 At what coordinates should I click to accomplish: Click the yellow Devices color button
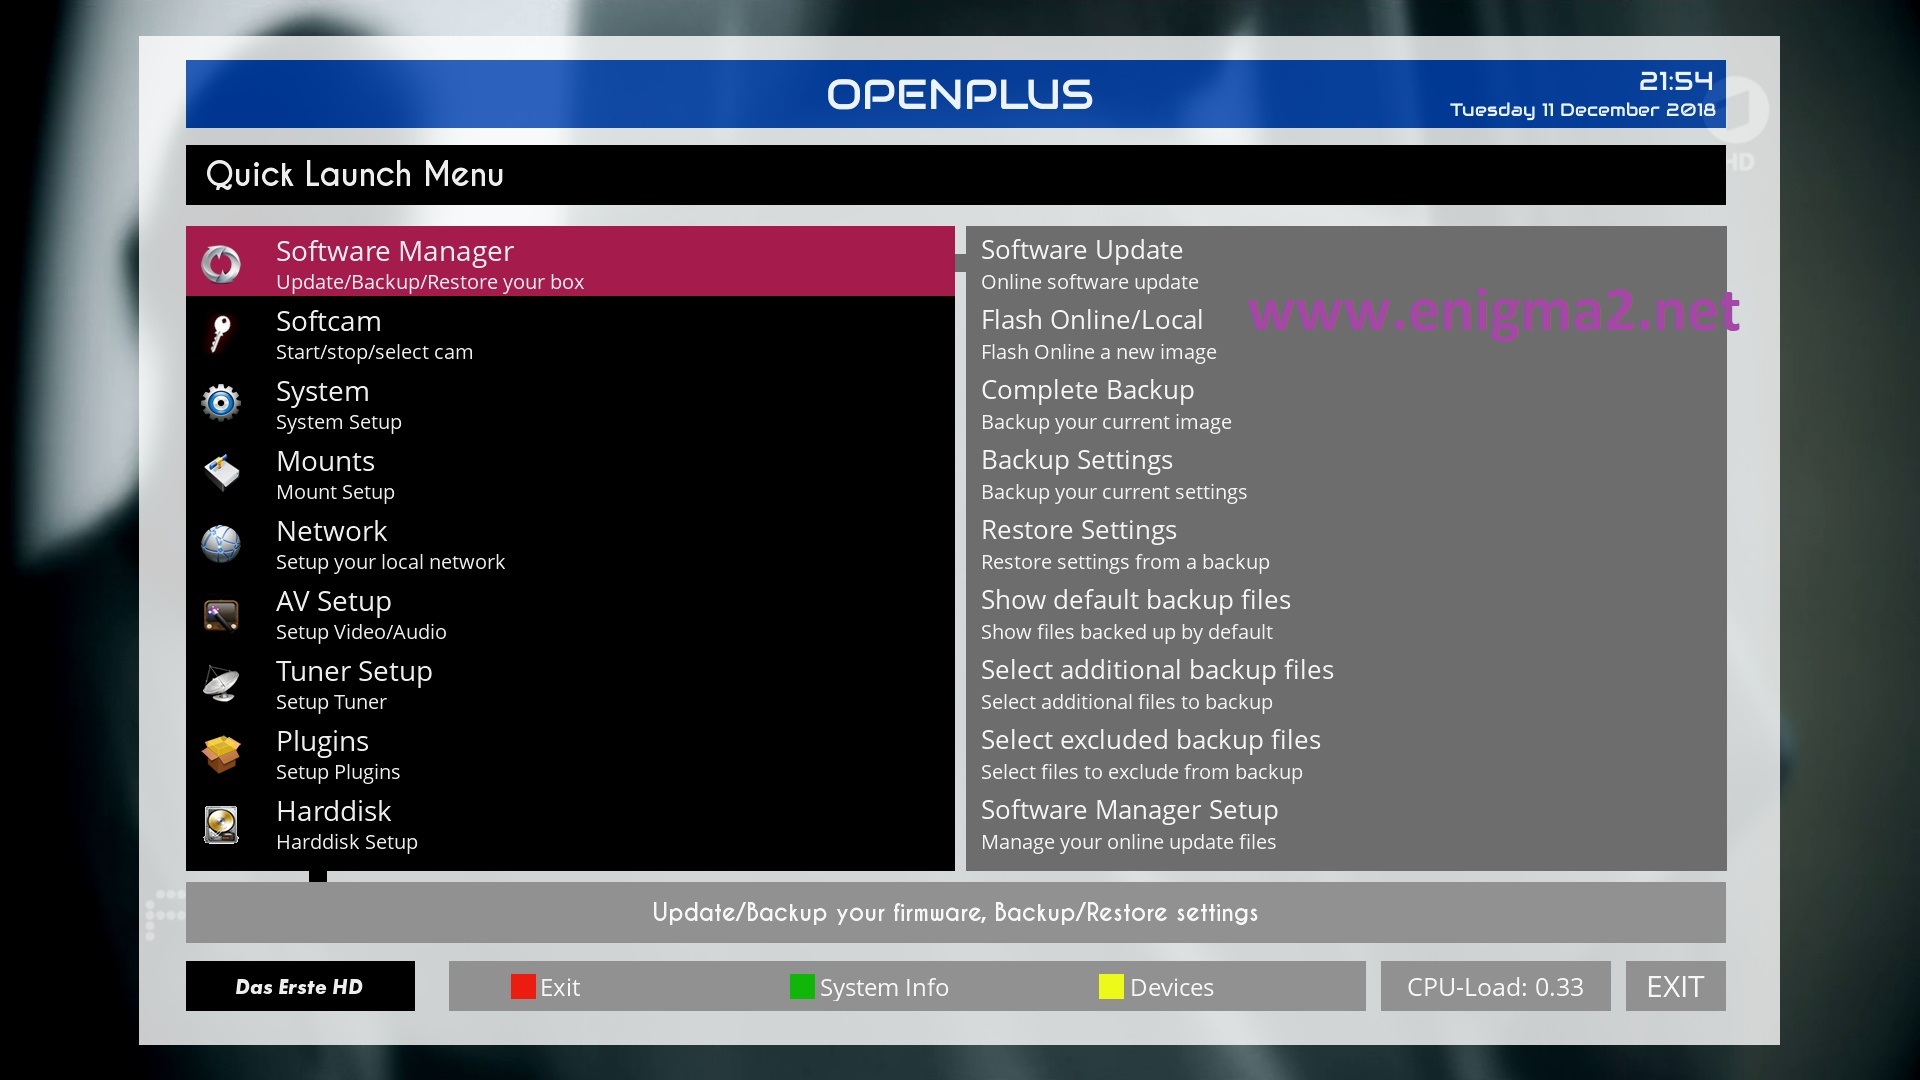click(x=1111, y=987)
